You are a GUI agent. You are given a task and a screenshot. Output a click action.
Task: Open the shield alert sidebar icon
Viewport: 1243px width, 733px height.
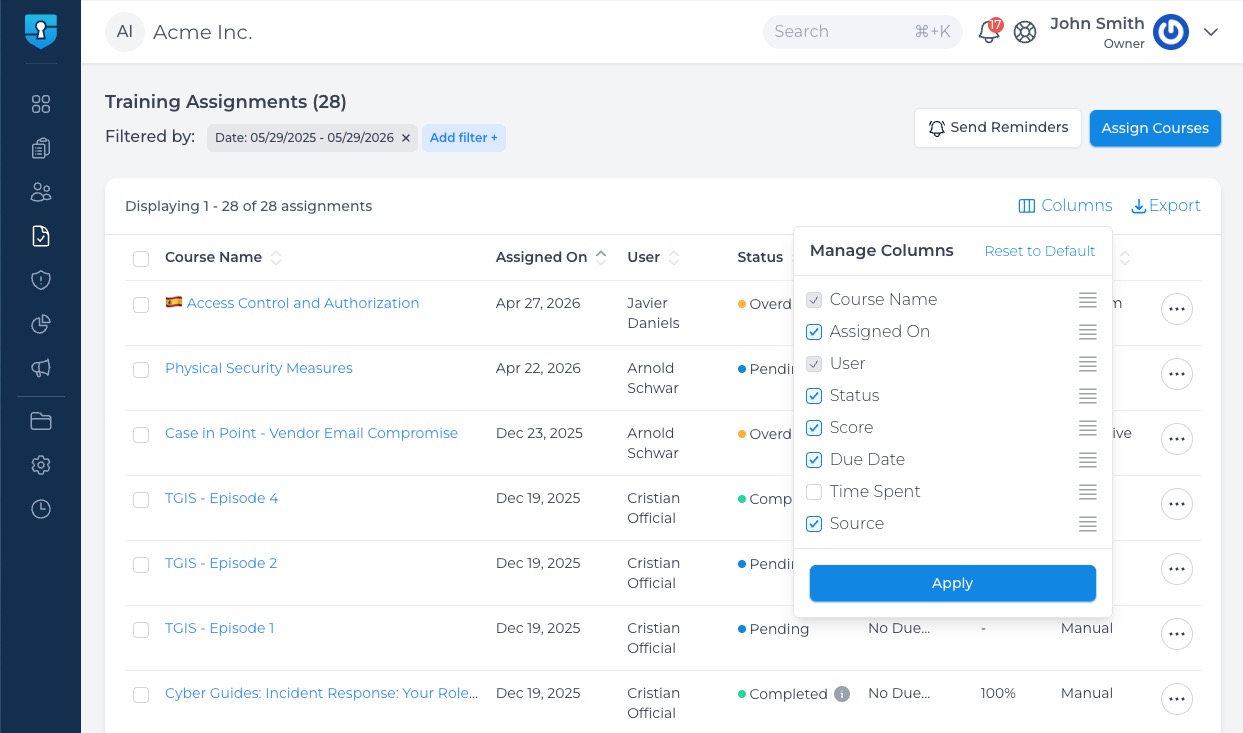(x=41, y=280)
